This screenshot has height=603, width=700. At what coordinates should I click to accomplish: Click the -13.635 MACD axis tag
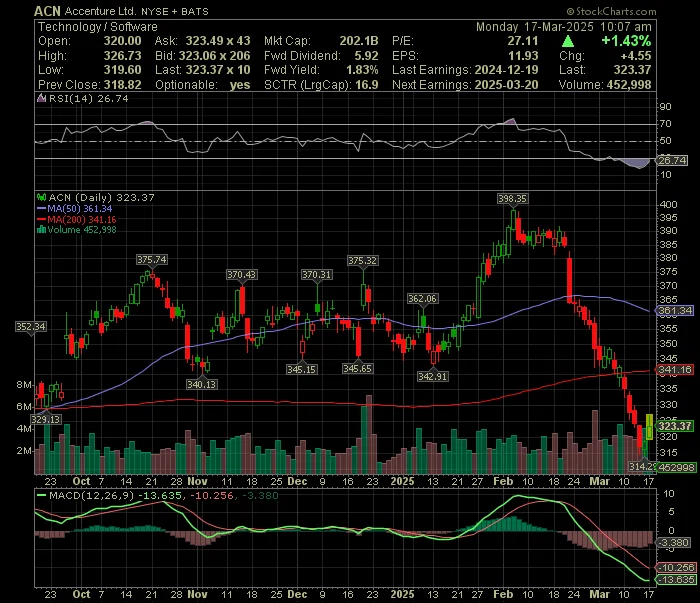[x=677, y=580]
